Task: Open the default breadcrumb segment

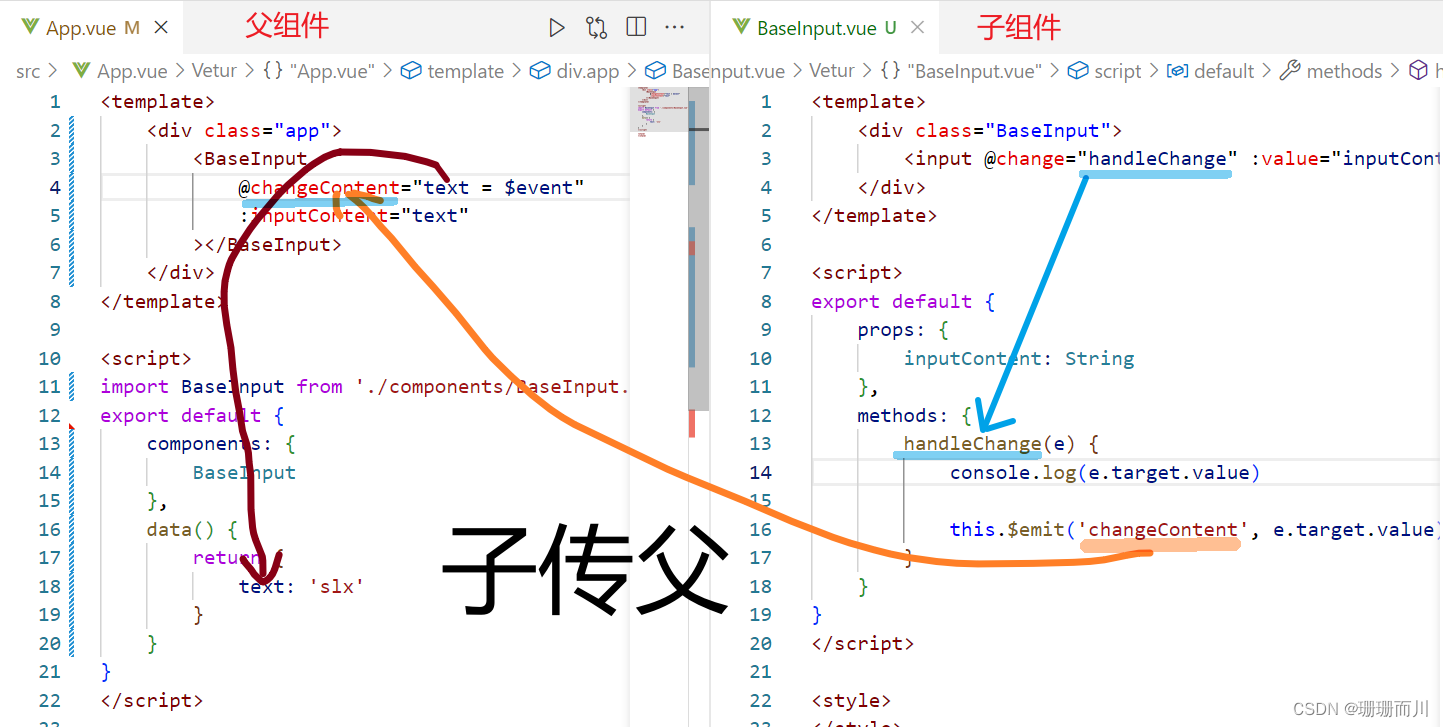Action: pyautogui.click(x=1224, y=71)
